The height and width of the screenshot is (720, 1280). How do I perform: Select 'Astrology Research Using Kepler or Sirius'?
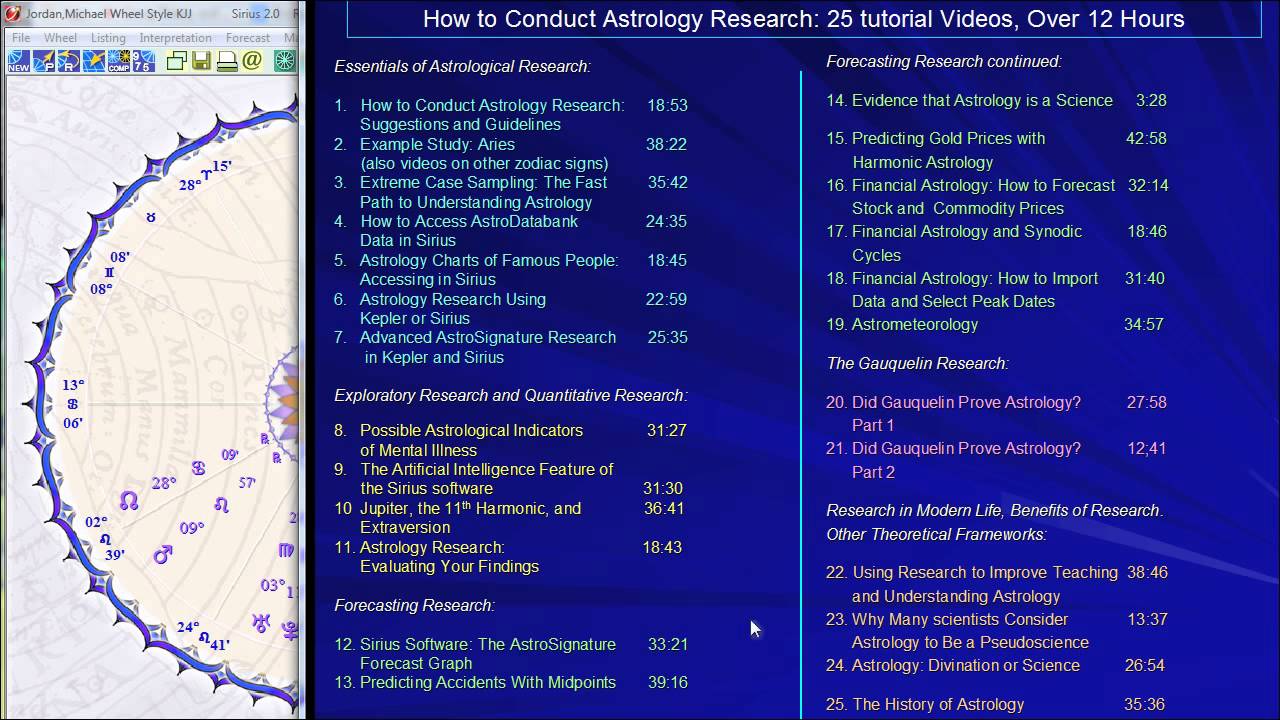pyautogui.click(x=453, y=309)
